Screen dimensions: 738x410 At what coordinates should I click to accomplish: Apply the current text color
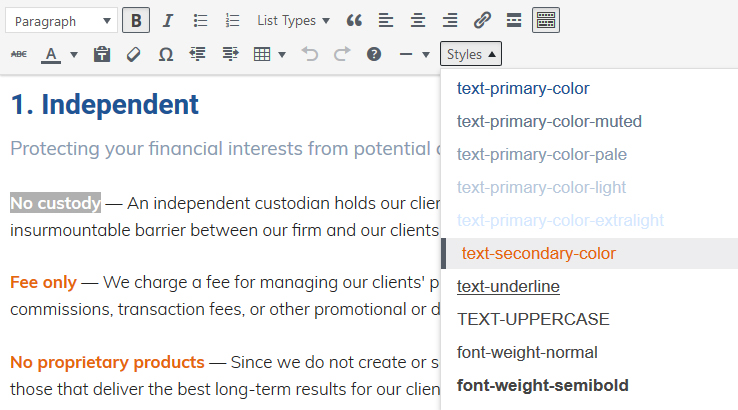pyautogui.click(x=51, y=54)
